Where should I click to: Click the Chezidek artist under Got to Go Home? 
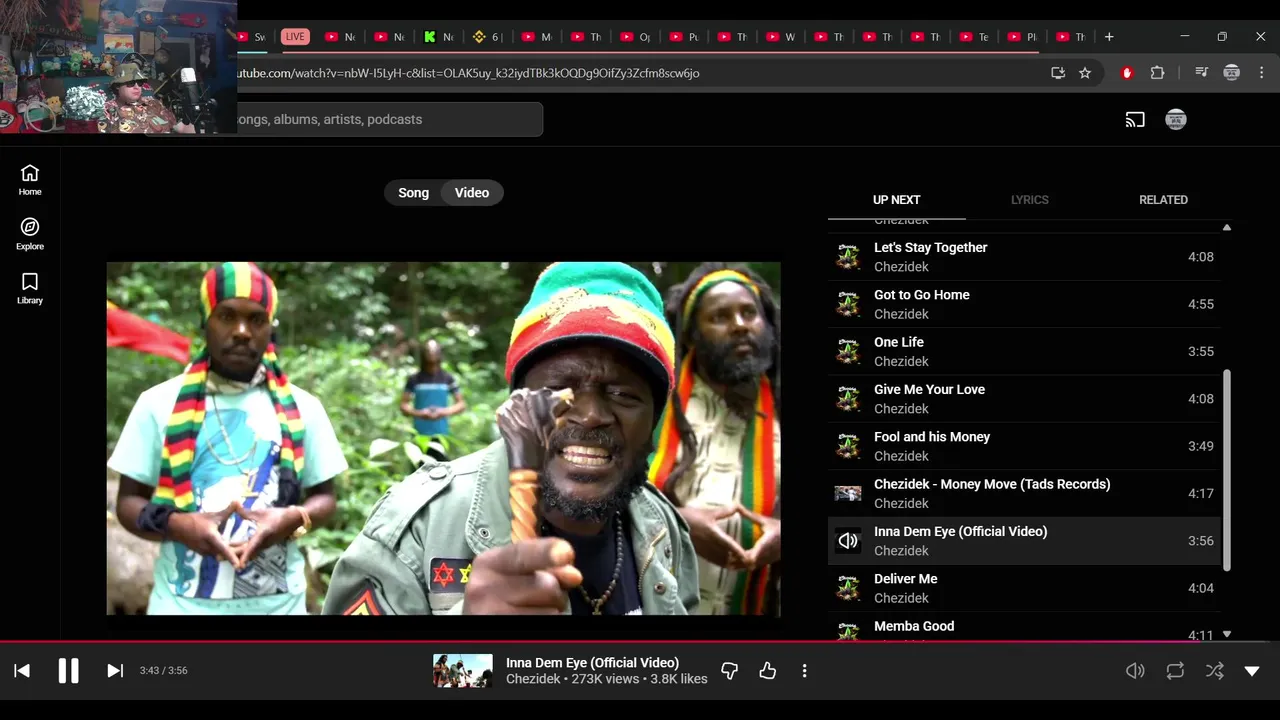(901, 314)
